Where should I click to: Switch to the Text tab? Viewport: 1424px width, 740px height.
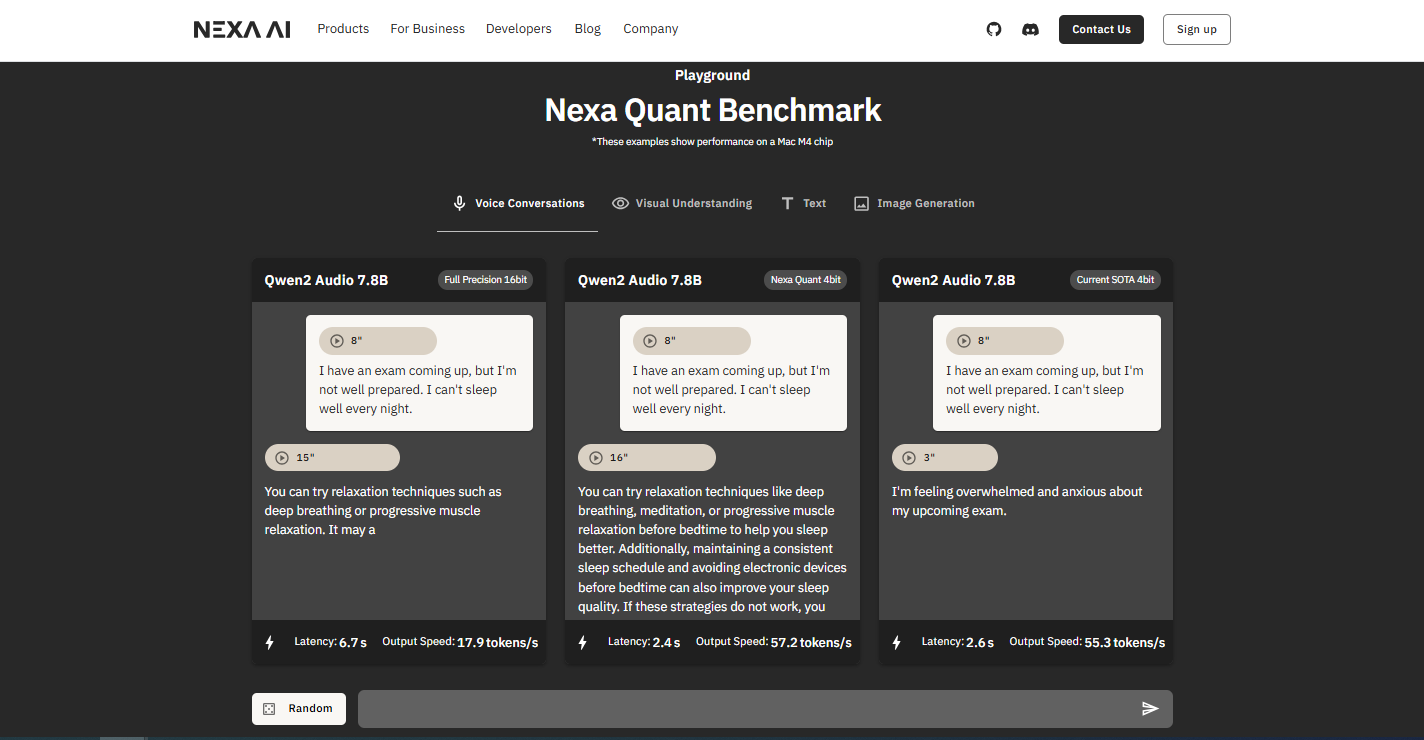[803, 204]
